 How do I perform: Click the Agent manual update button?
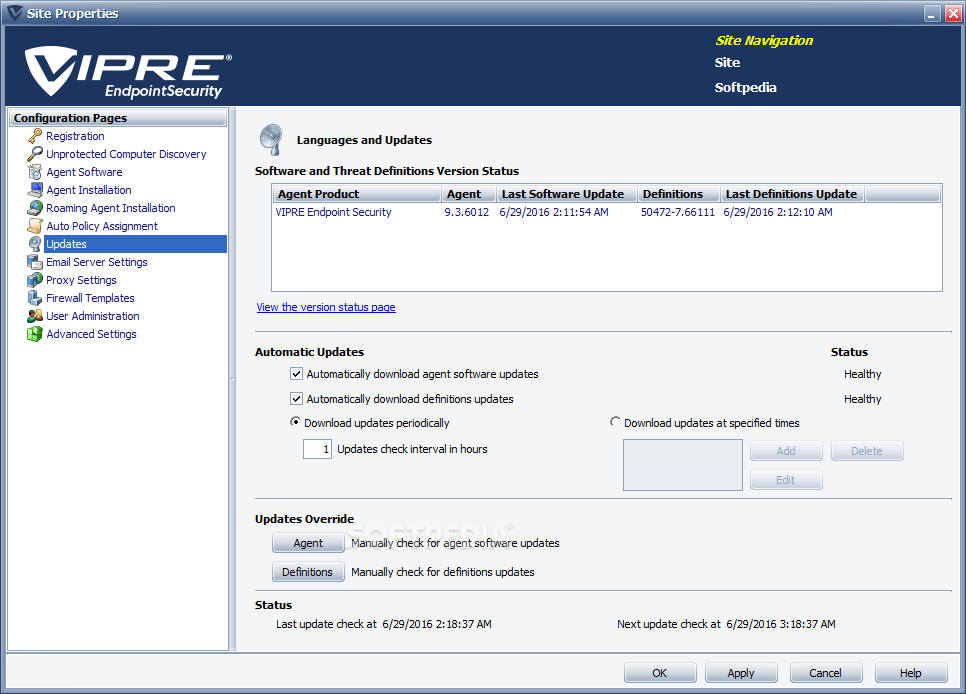(308, 543)
